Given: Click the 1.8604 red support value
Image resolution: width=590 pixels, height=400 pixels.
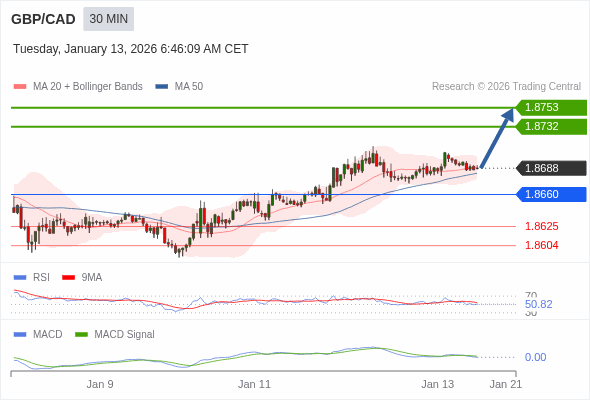Looking at the screenshot, I should click(542, 245).
